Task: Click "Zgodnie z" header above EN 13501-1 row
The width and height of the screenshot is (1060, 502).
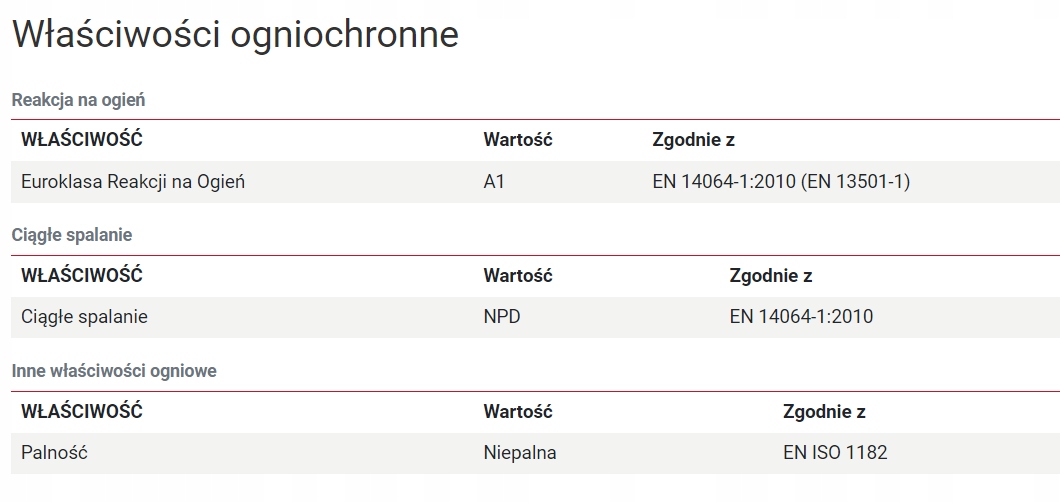Action: pyautogui.click(x=693, y=140)
